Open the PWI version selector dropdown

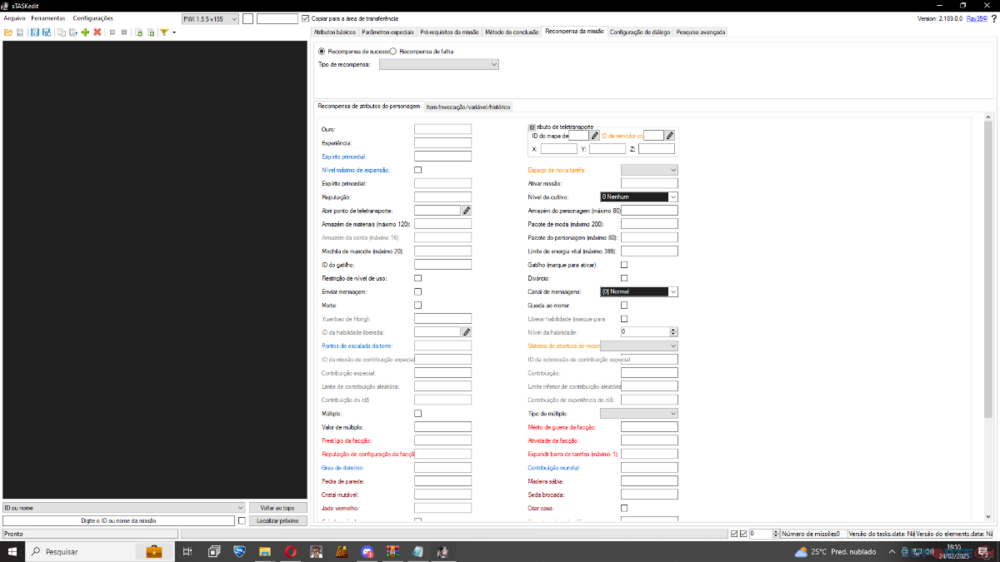pyautogui.click(x=210, y=18)
